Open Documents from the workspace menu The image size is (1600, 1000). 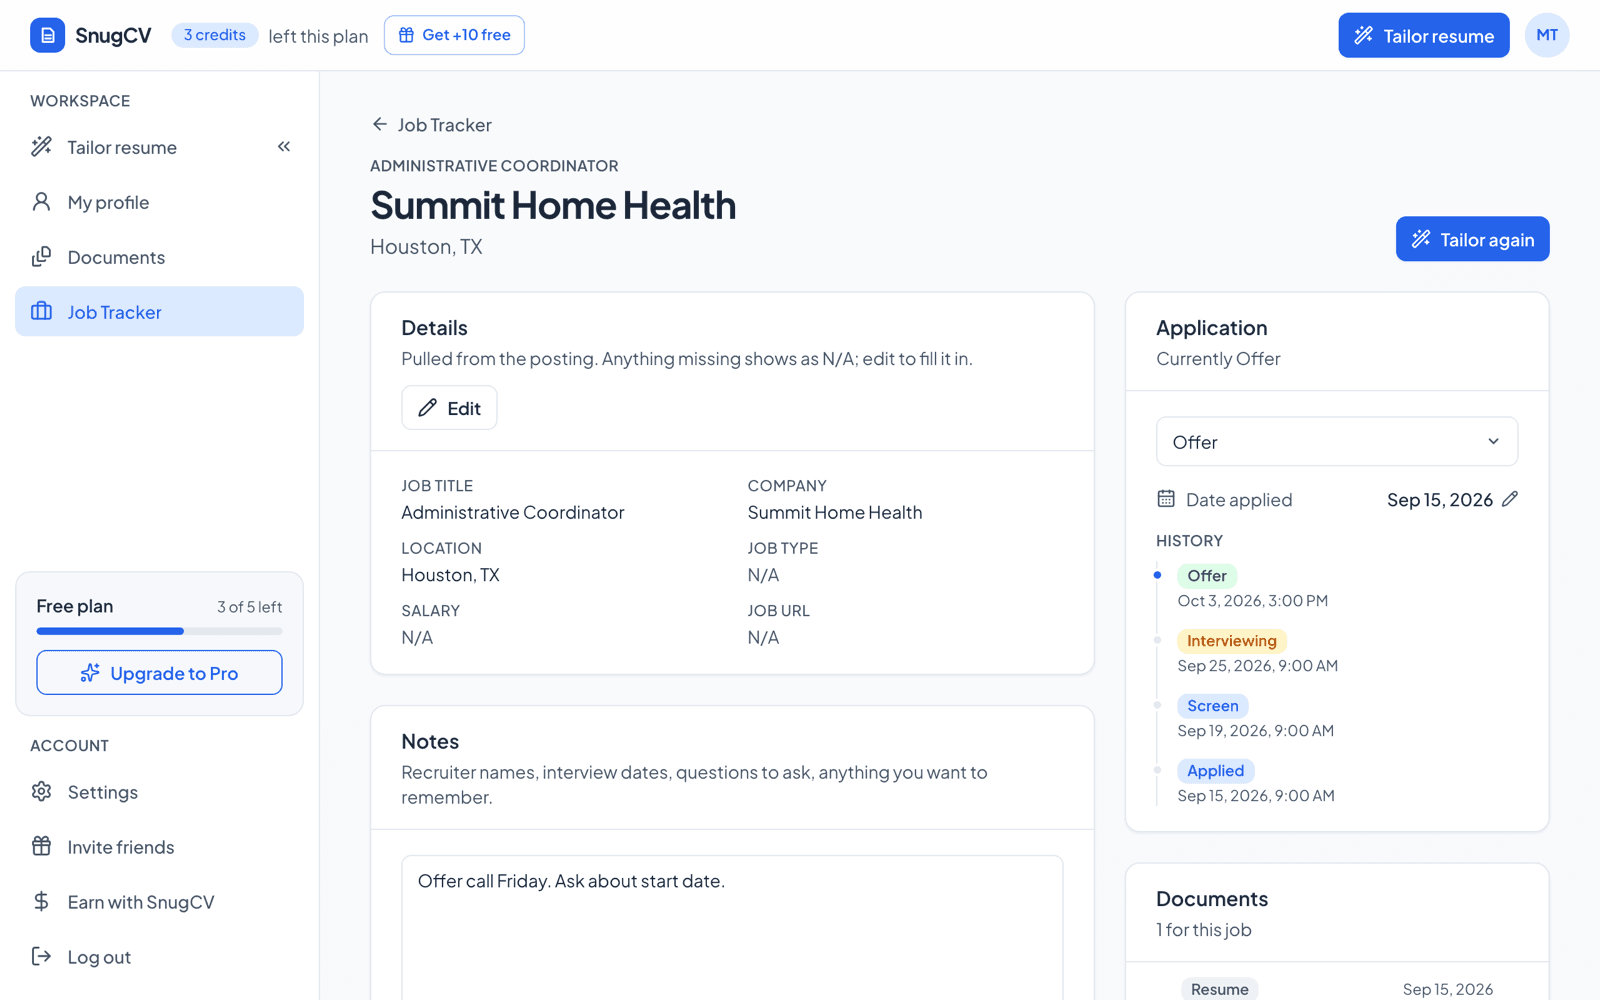tap(160, 257)
